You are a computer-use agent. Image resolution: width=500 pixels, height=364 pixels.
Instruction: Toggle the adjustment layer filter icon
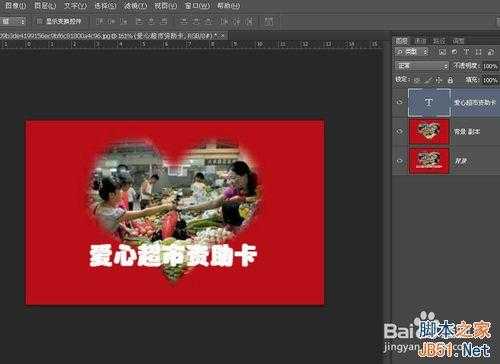454,52
